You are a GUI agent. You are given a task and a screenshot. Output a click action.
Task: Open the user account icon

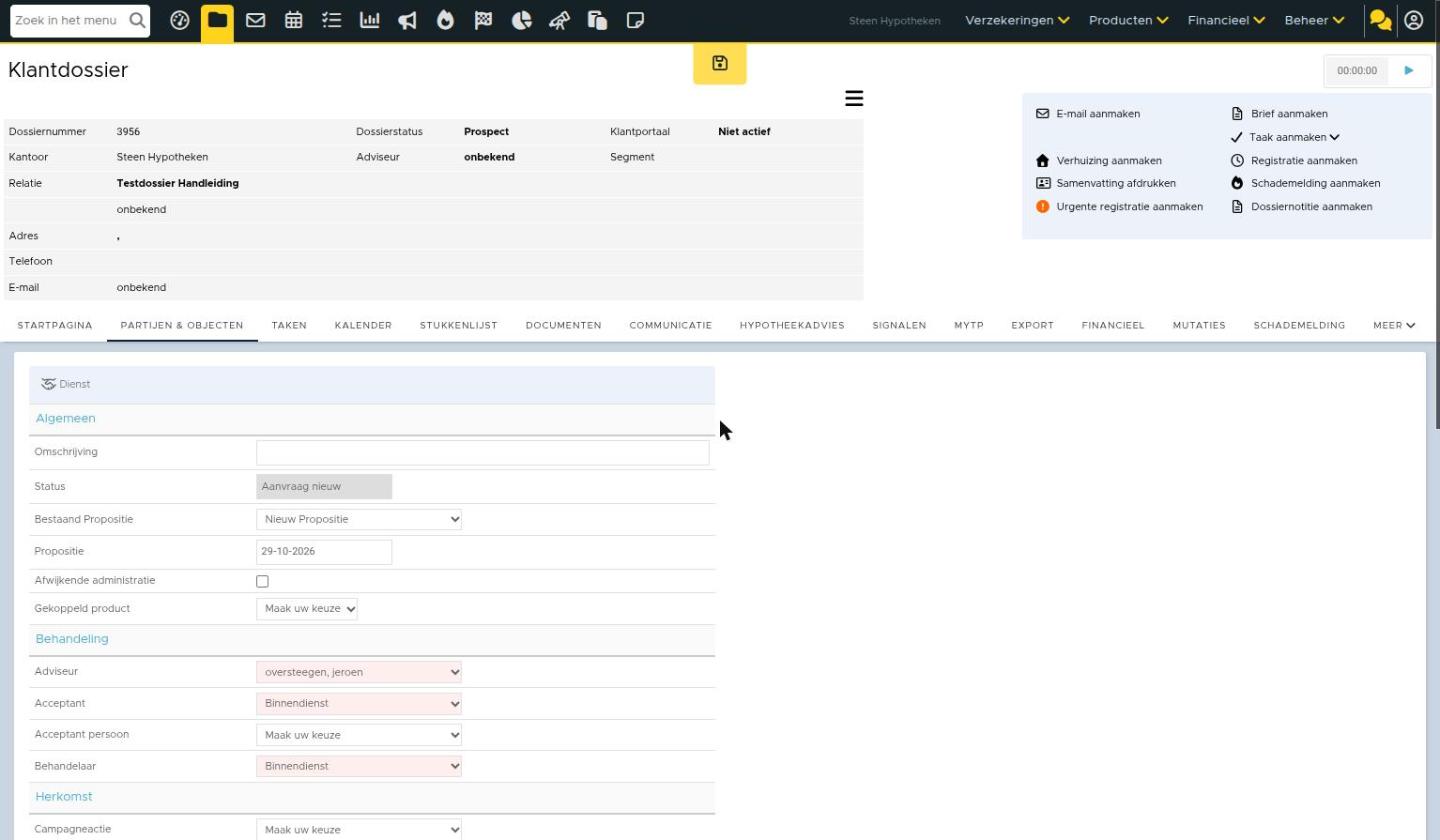tap(1413, 20)
